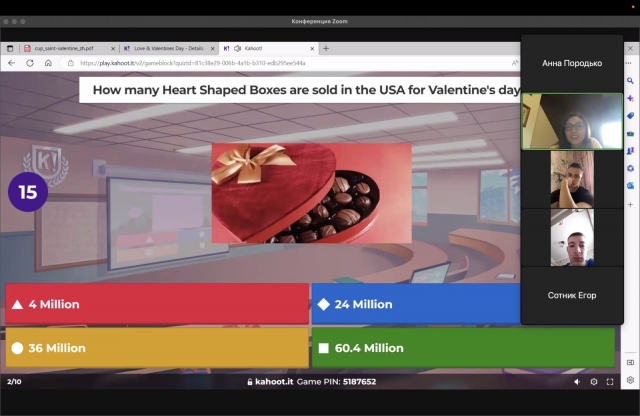Click the 2/10 question counter

(14, 382)
